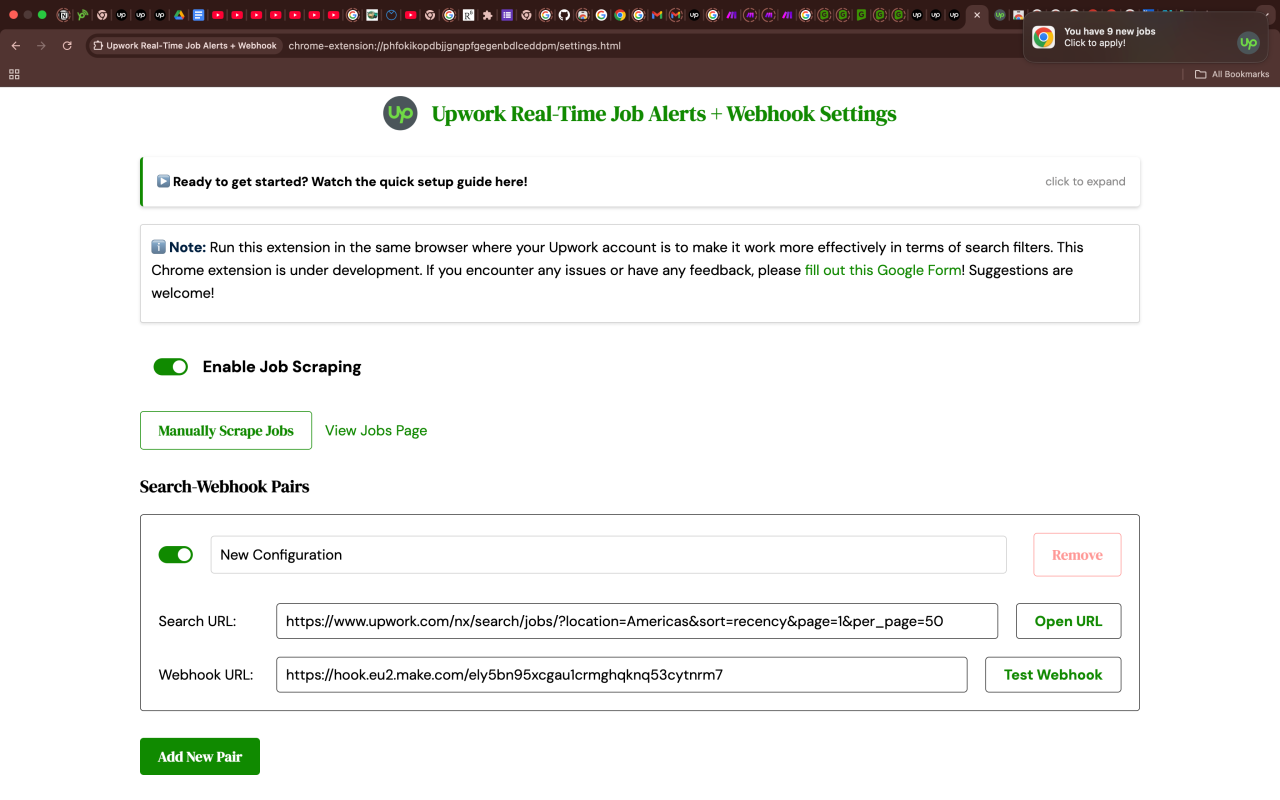This screenshot has height=800, width=1280.
Task: Open the All Bookmarks folder
Action: (x=1232, y=74)
